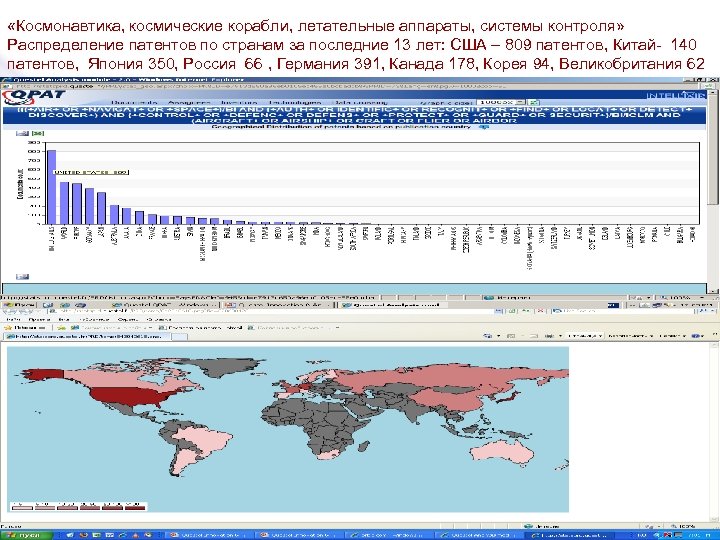Open the Assignees menu in QPAT

(189, 103)
